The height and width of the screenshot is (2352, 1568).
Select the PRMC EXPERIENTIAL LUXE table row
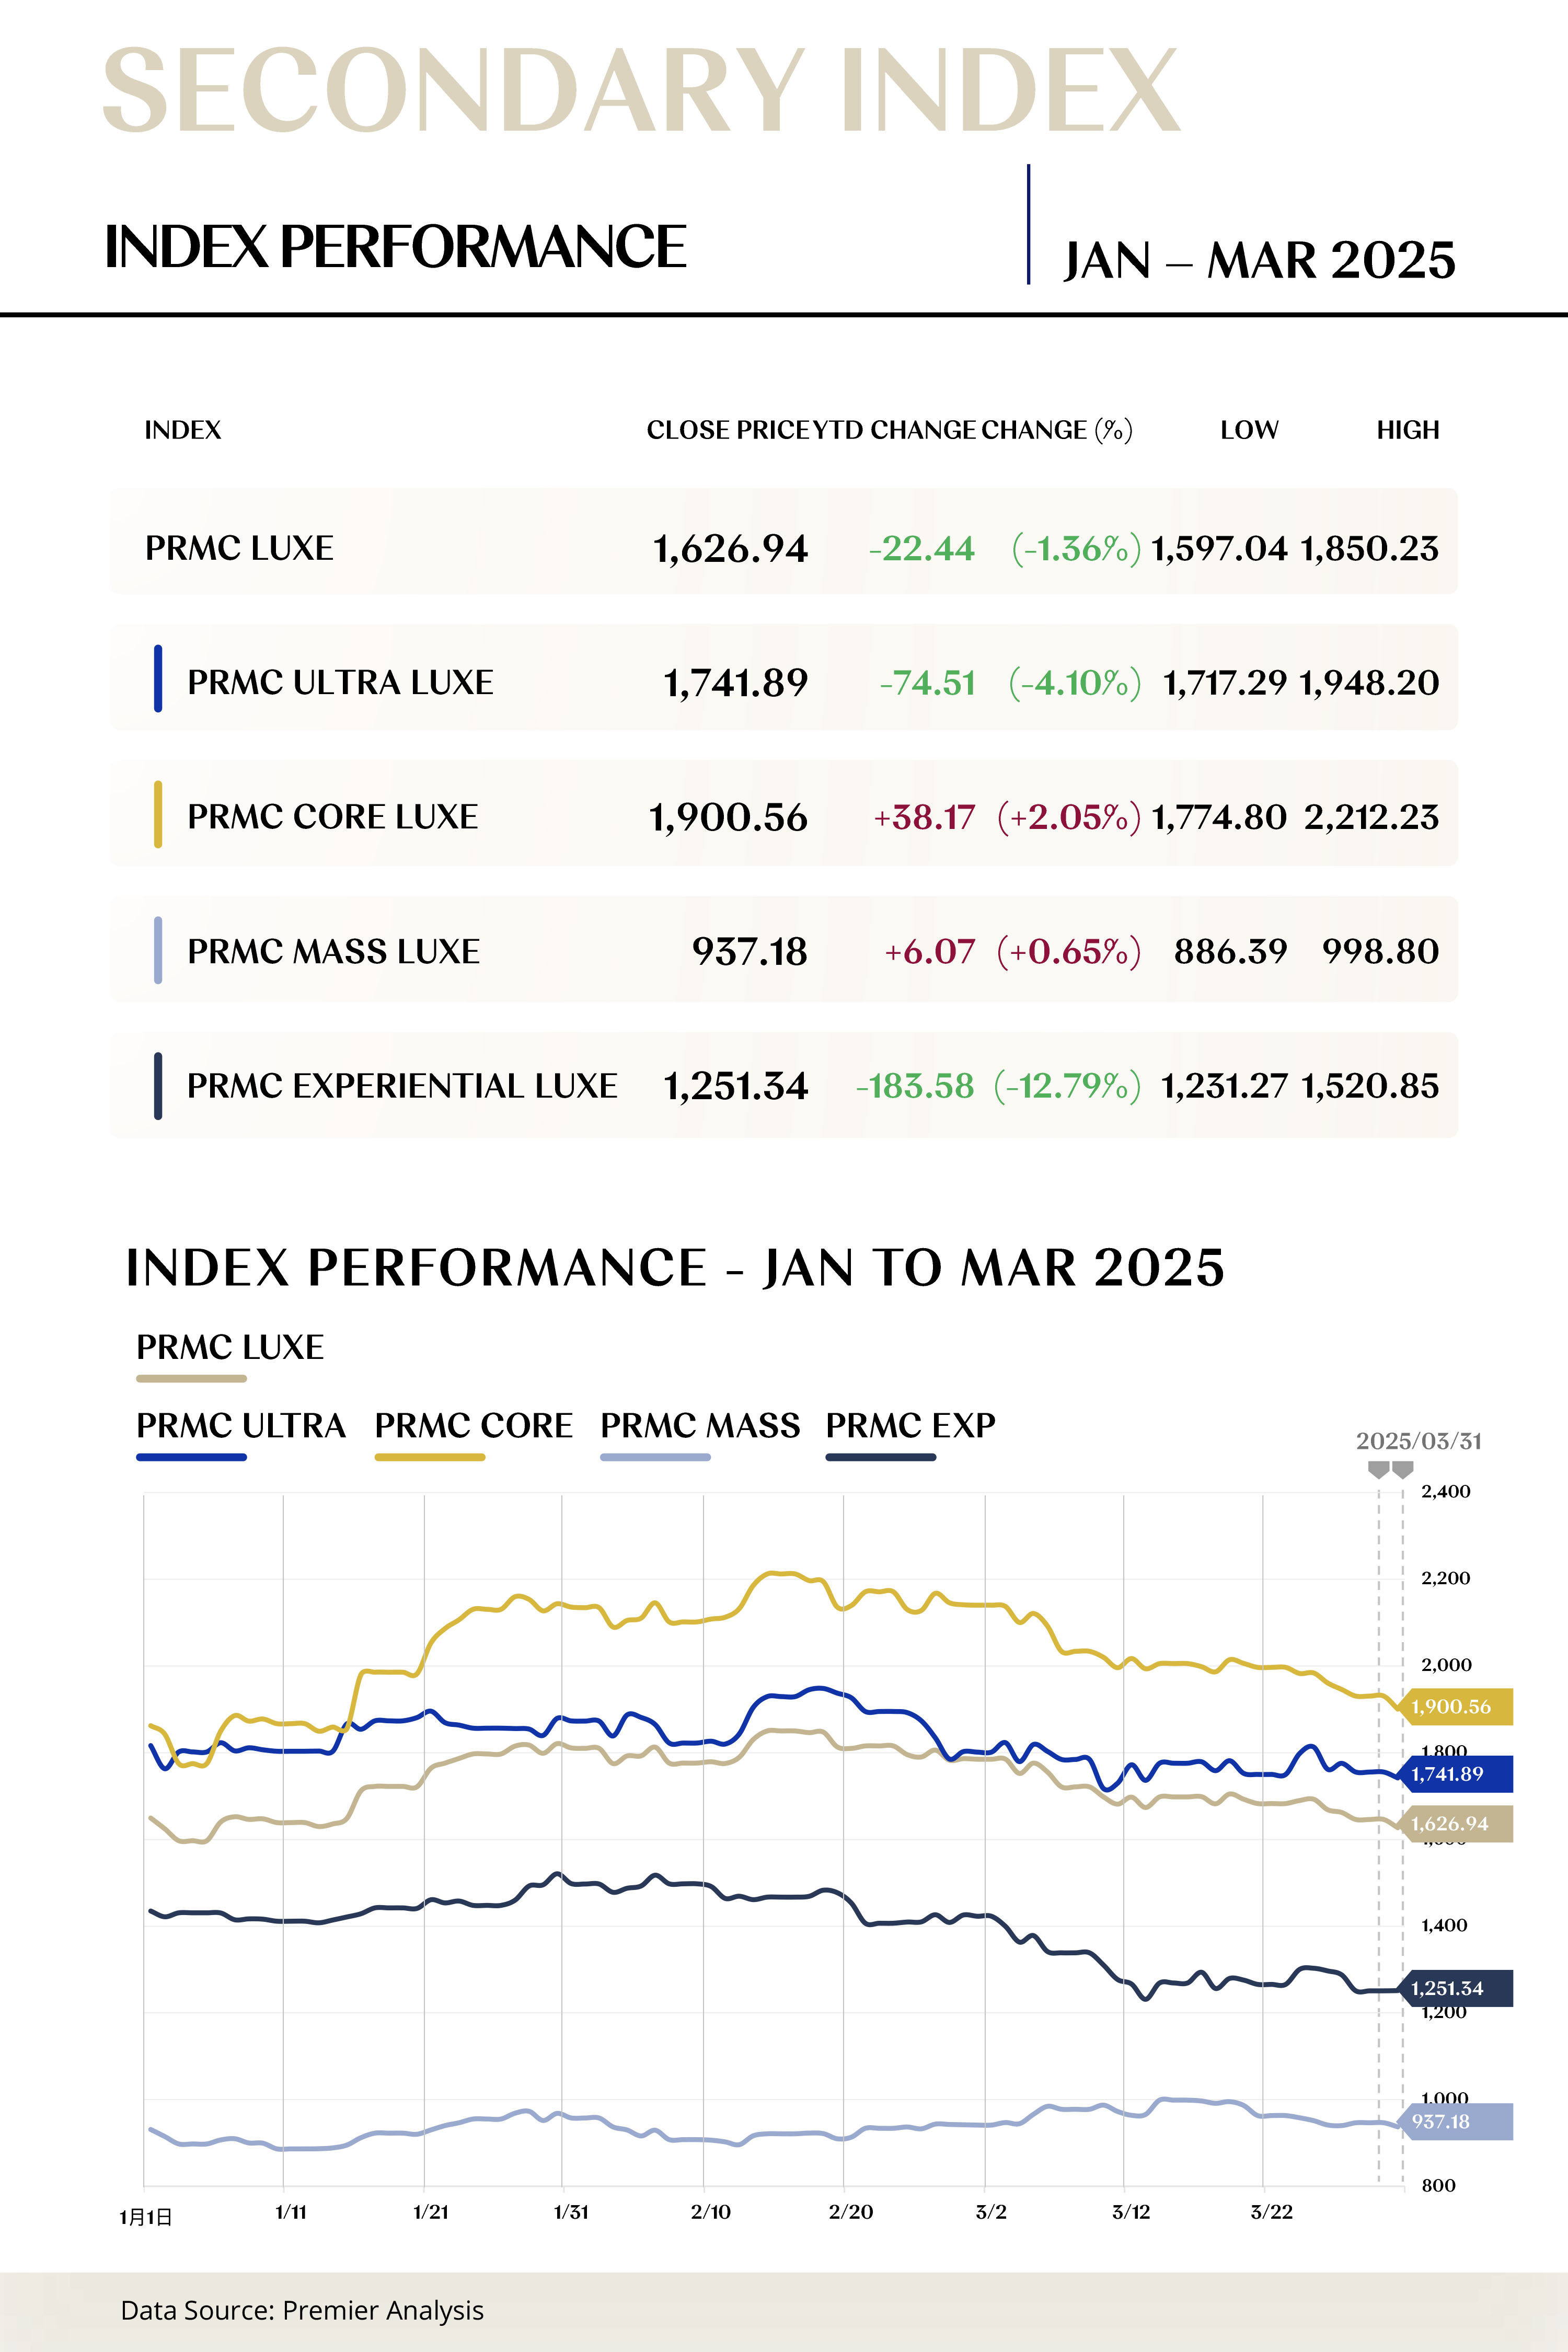pos(783,1085)
